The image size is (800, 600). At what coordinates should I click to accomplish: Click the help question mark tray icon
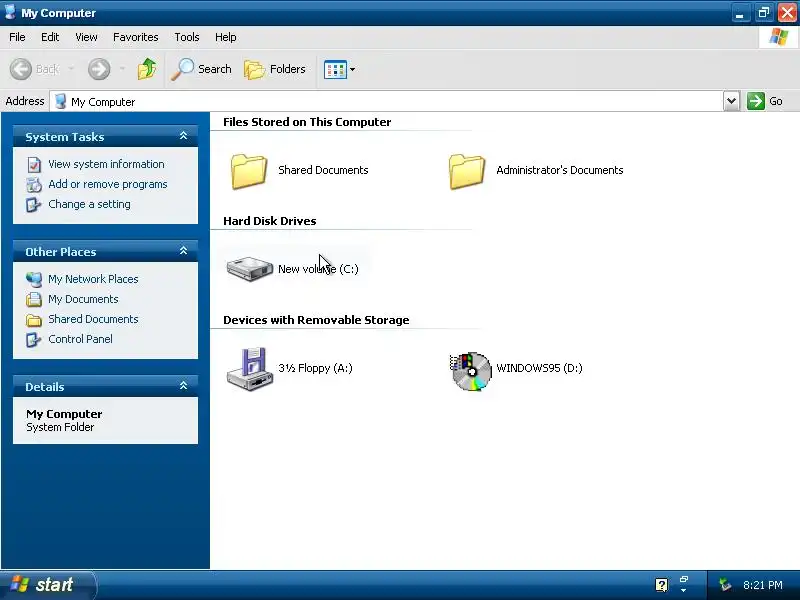[x=662, y=585]
